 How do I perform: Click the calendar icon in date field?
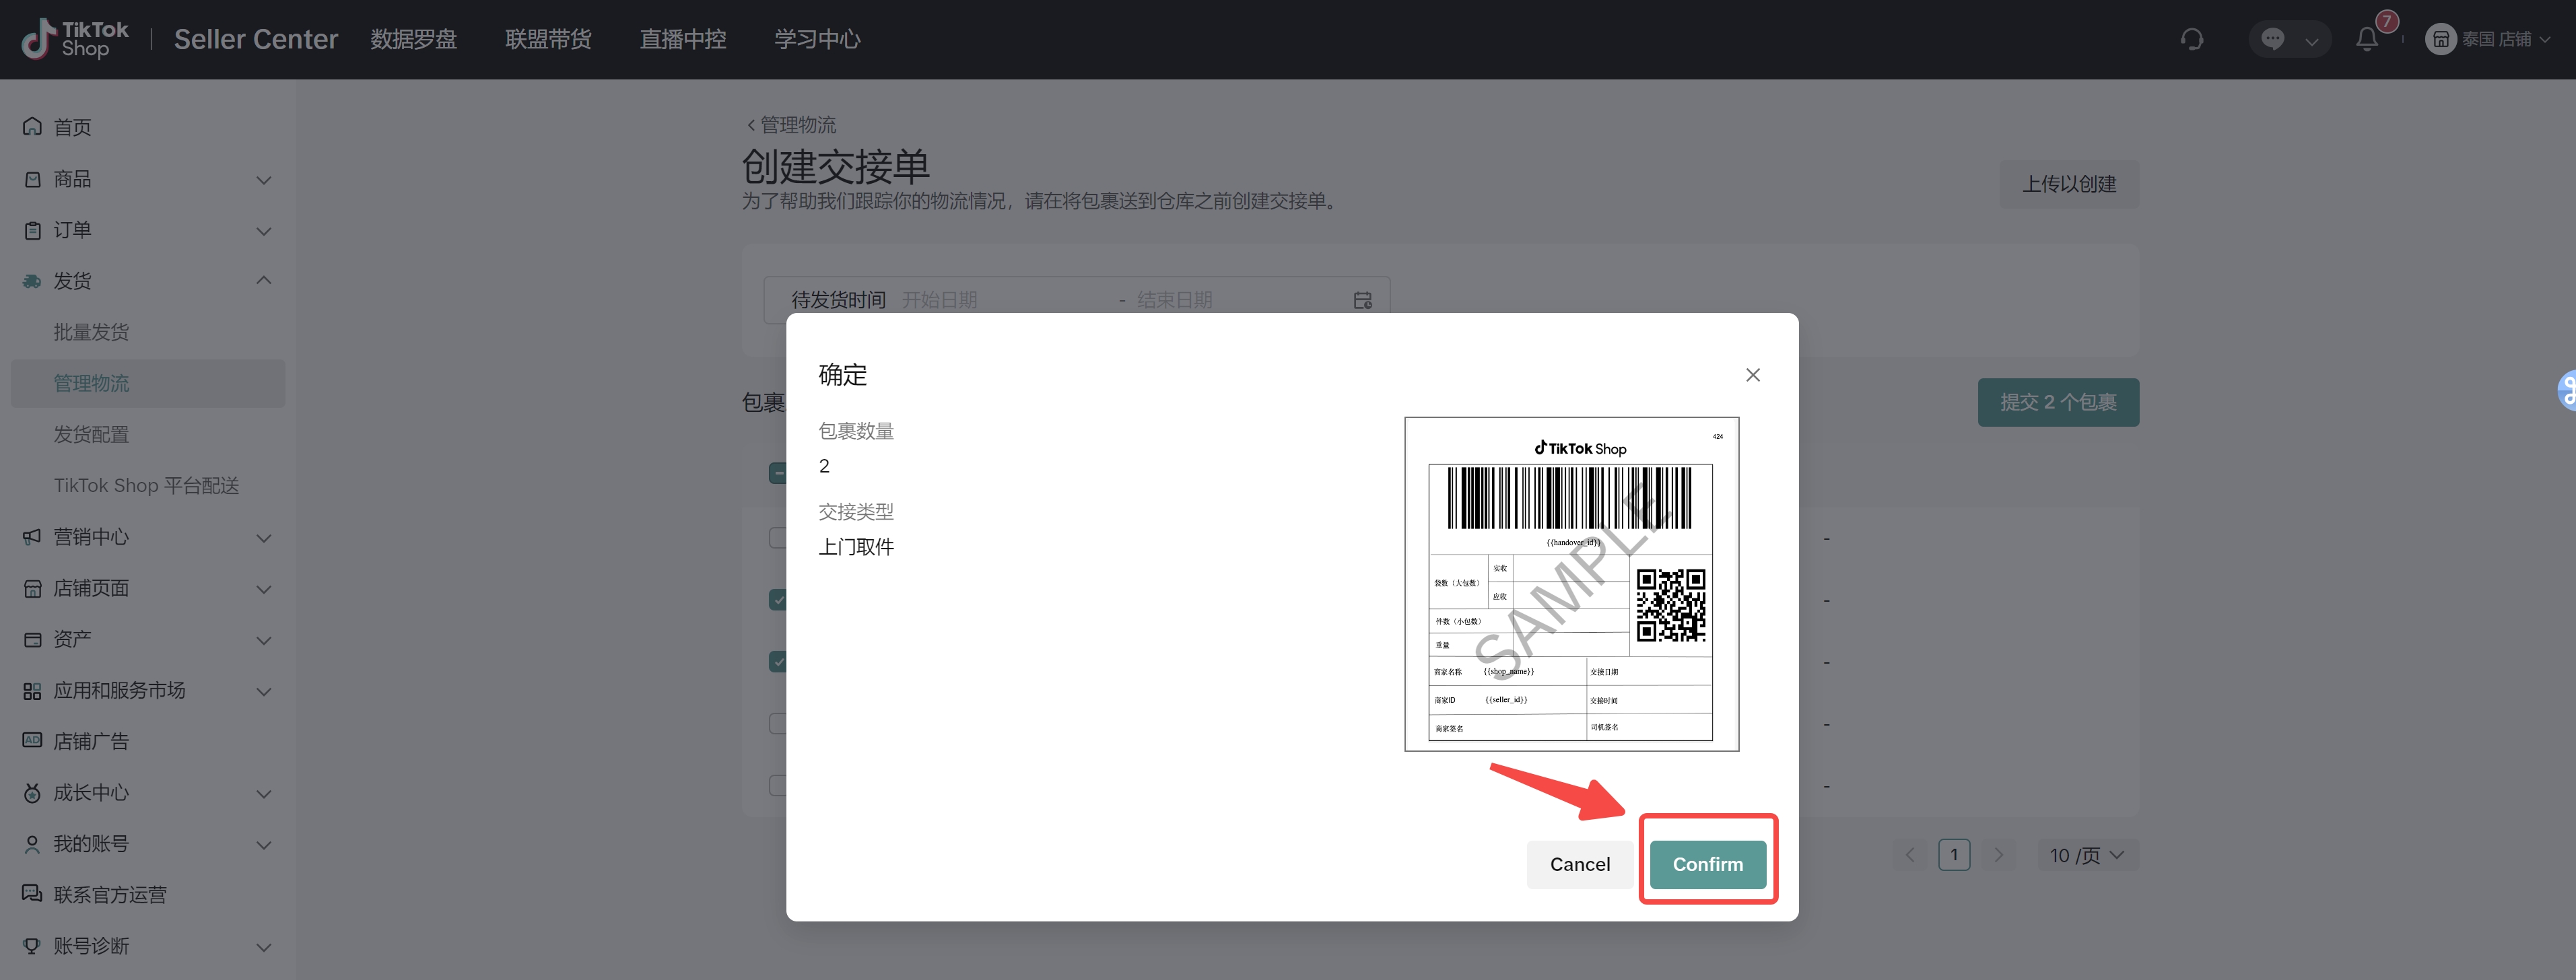click(x=1362, y=300)
